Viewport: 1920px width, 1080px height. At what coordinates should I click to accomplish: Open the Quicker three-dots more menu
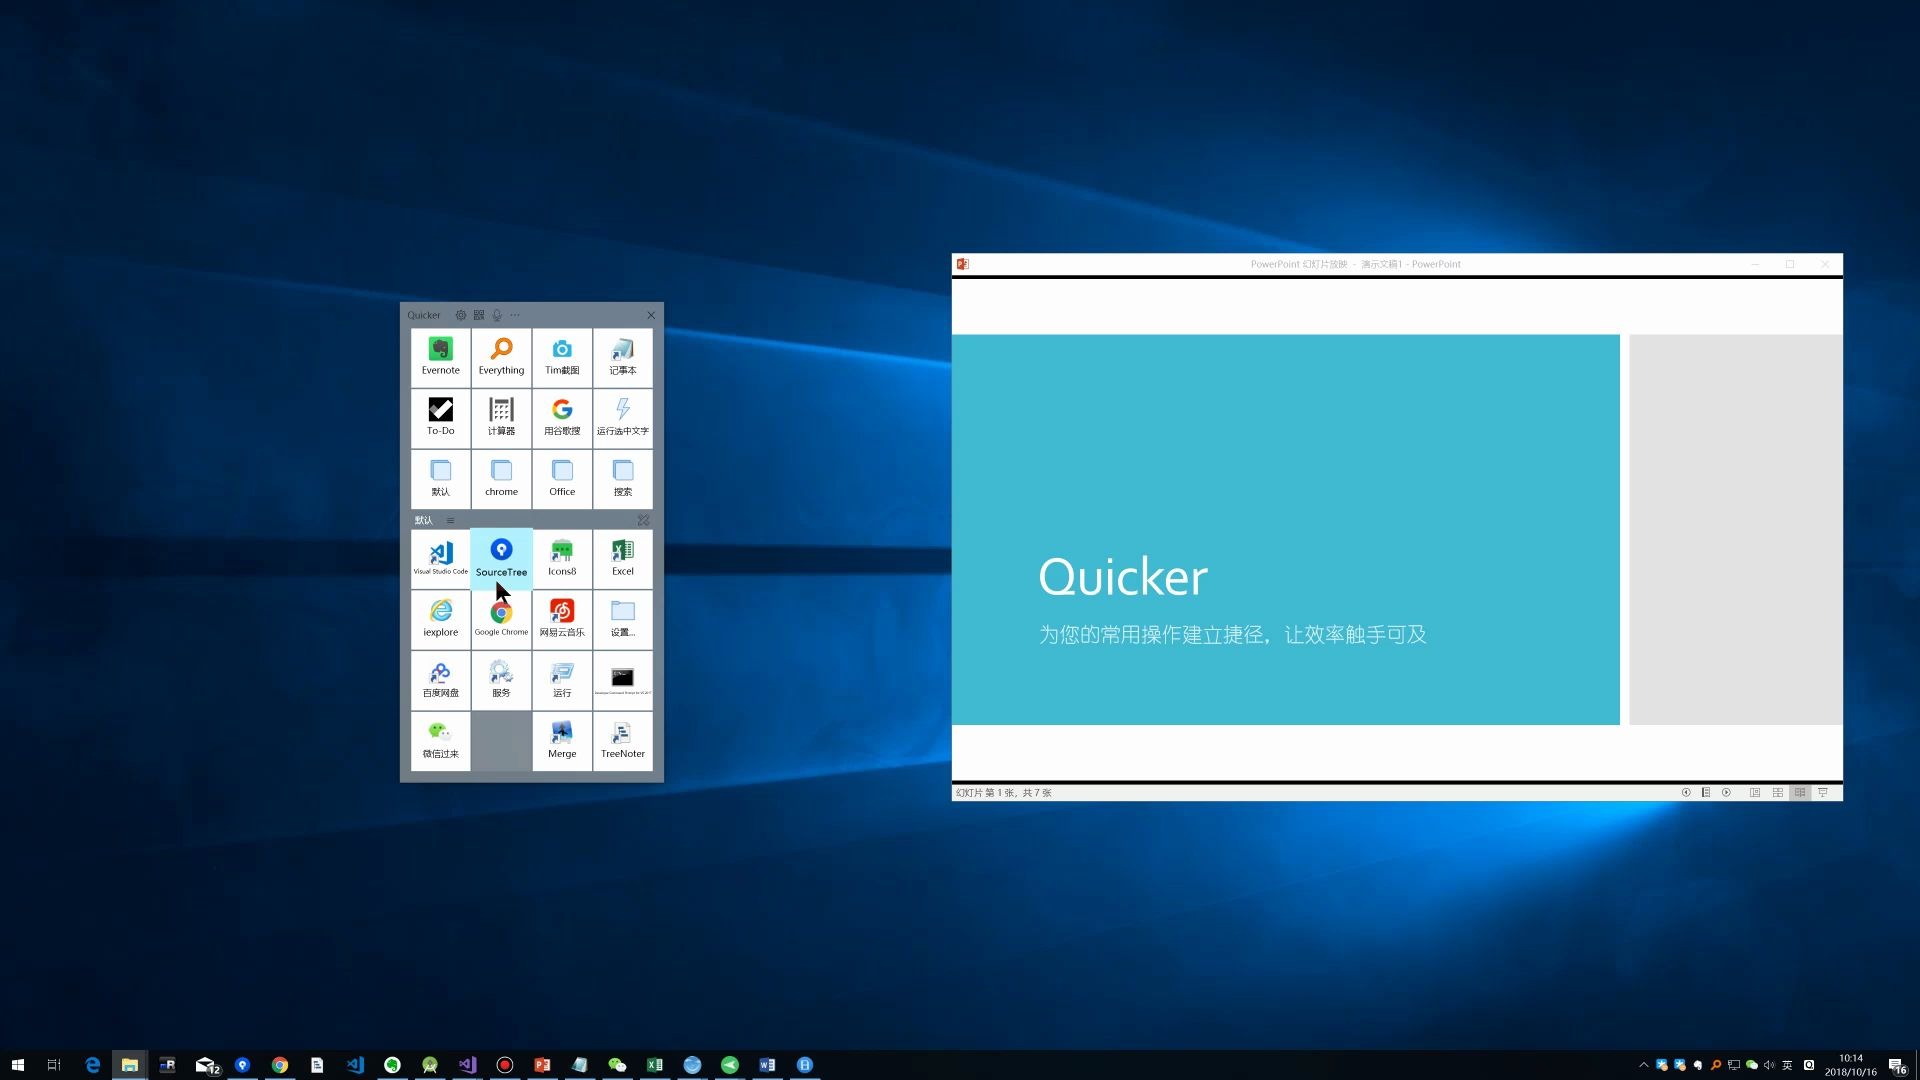click(x=515, y=315)
